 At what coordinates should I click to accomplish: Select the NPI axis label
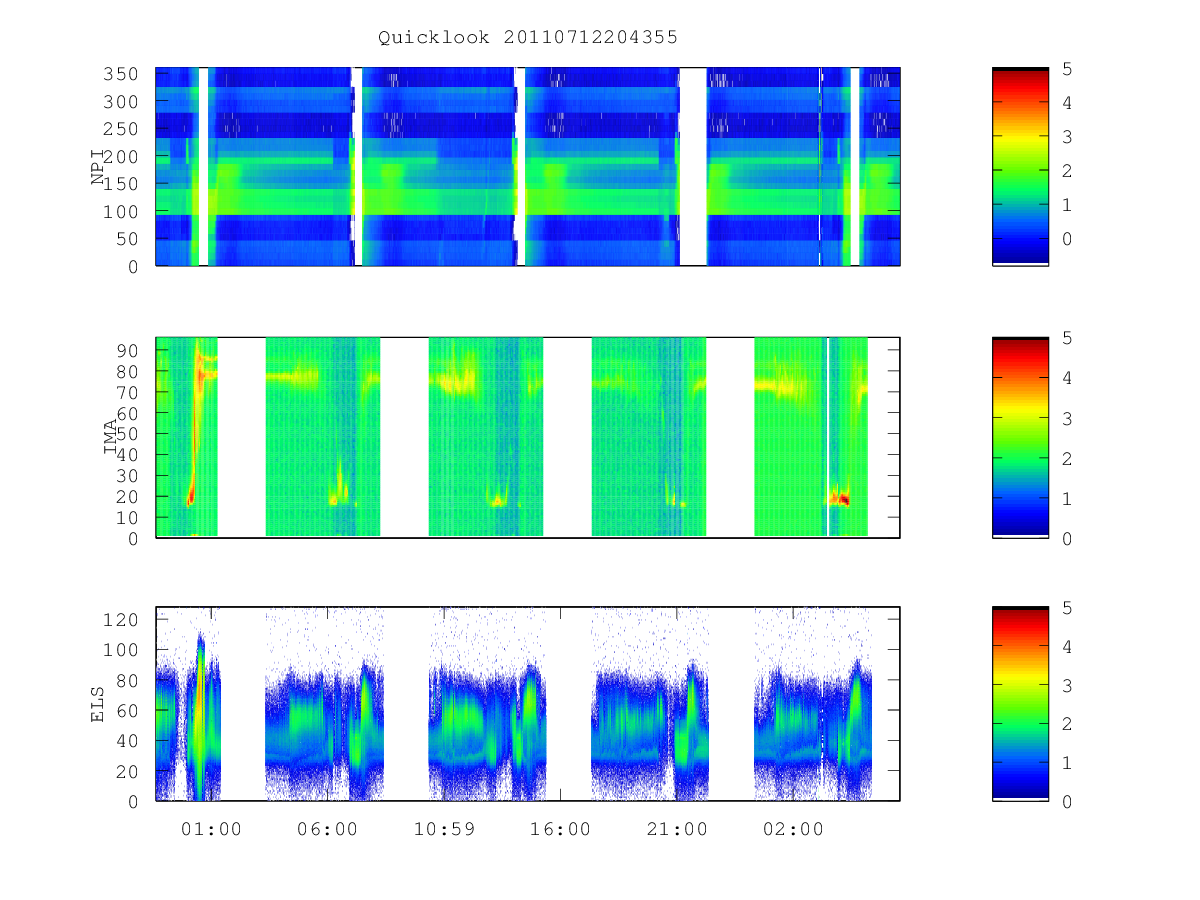(98, 166)
